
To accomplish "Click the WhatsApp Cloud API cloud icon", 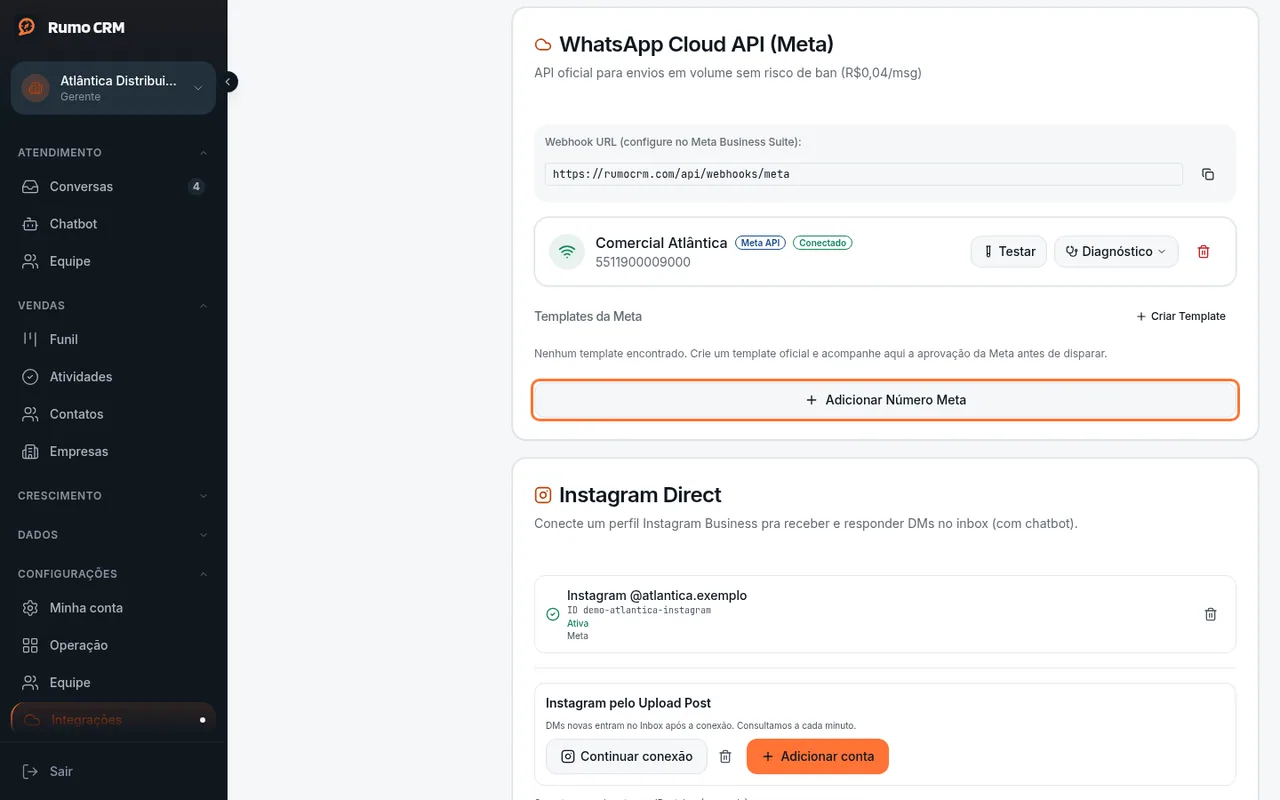I will pos(543,45).
